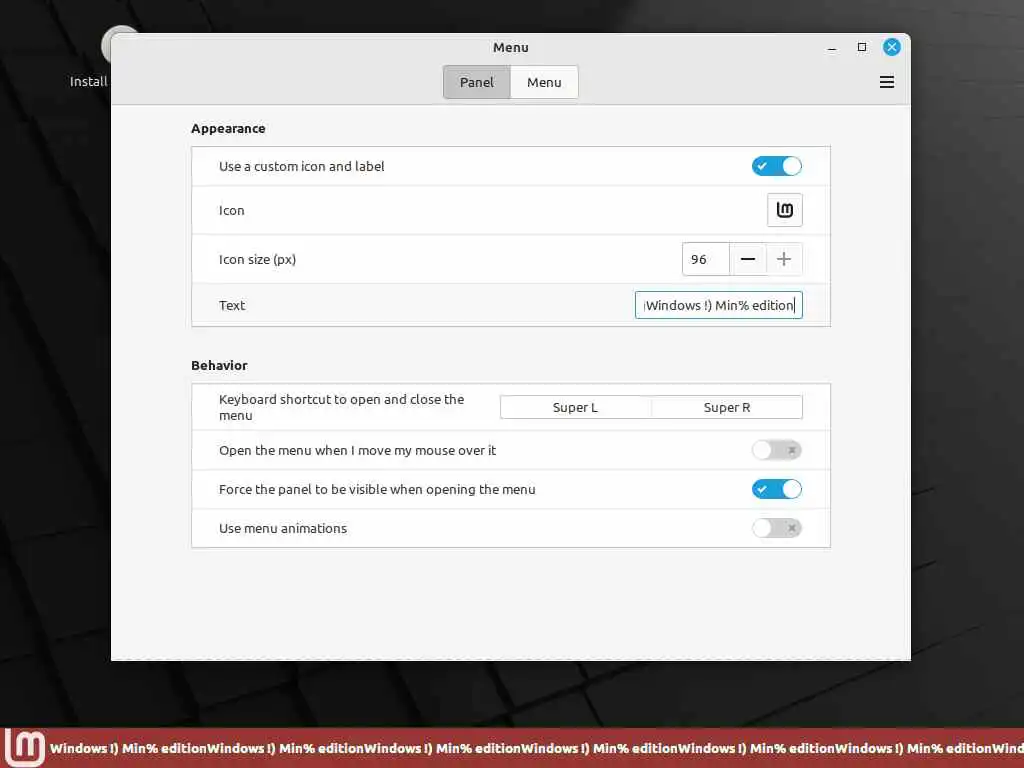Select the Panel tab
The height and width of the screenshot is (768, 1024).
point(477,82)
